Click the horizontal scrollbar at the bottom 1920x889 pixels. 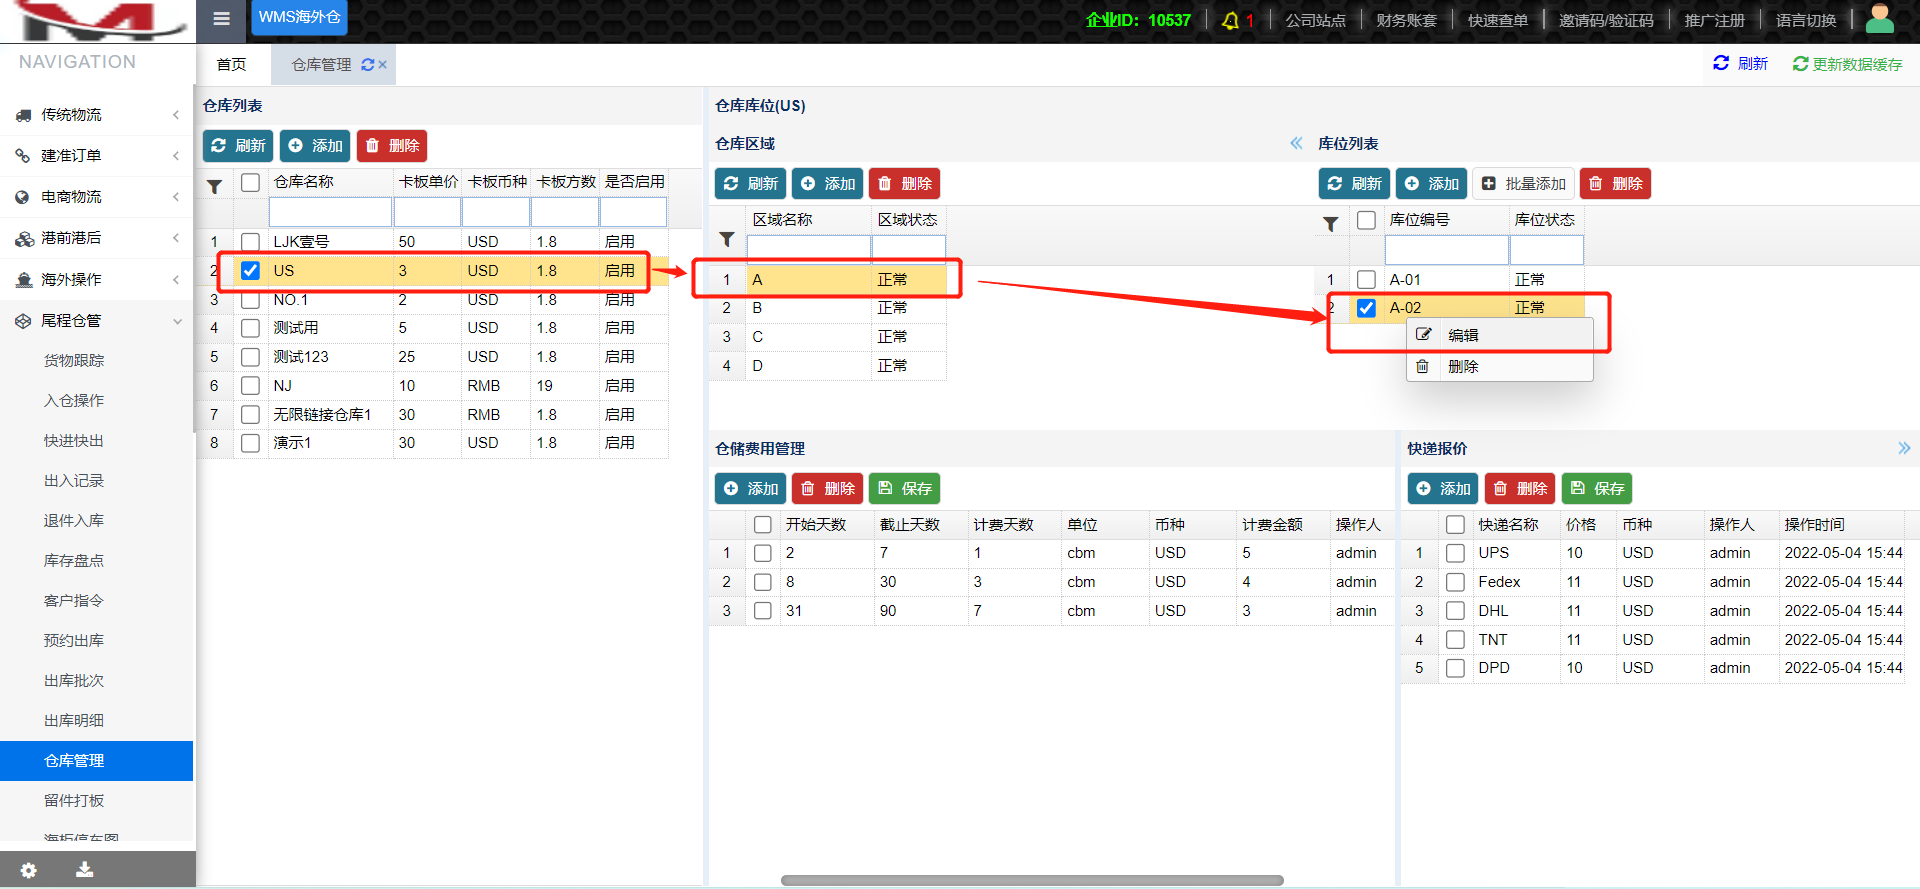tap(1031, 881)
